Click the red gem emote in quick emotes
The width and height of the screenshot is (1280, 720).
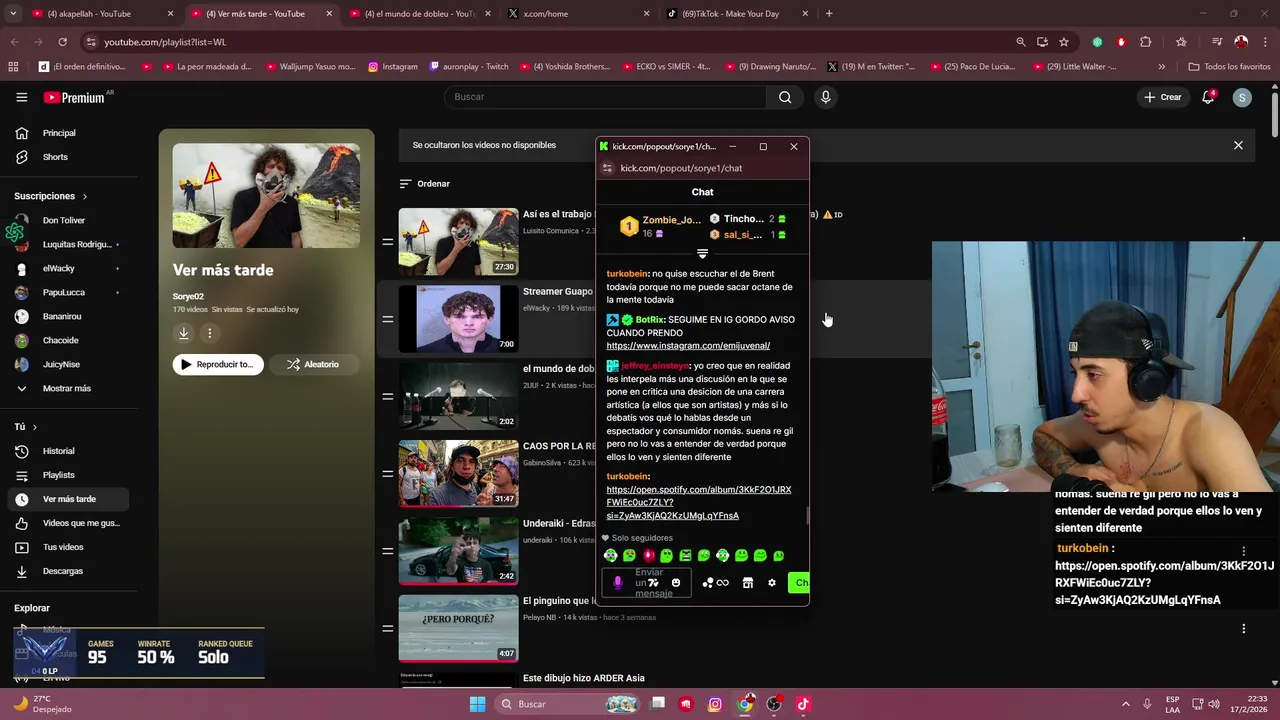tap(648, 555)
